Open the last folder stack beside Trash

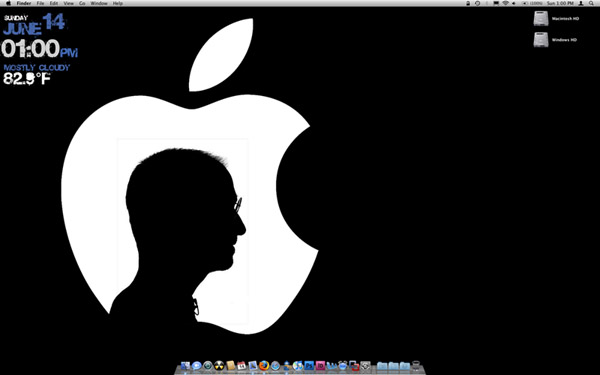[x=405, y=366]
